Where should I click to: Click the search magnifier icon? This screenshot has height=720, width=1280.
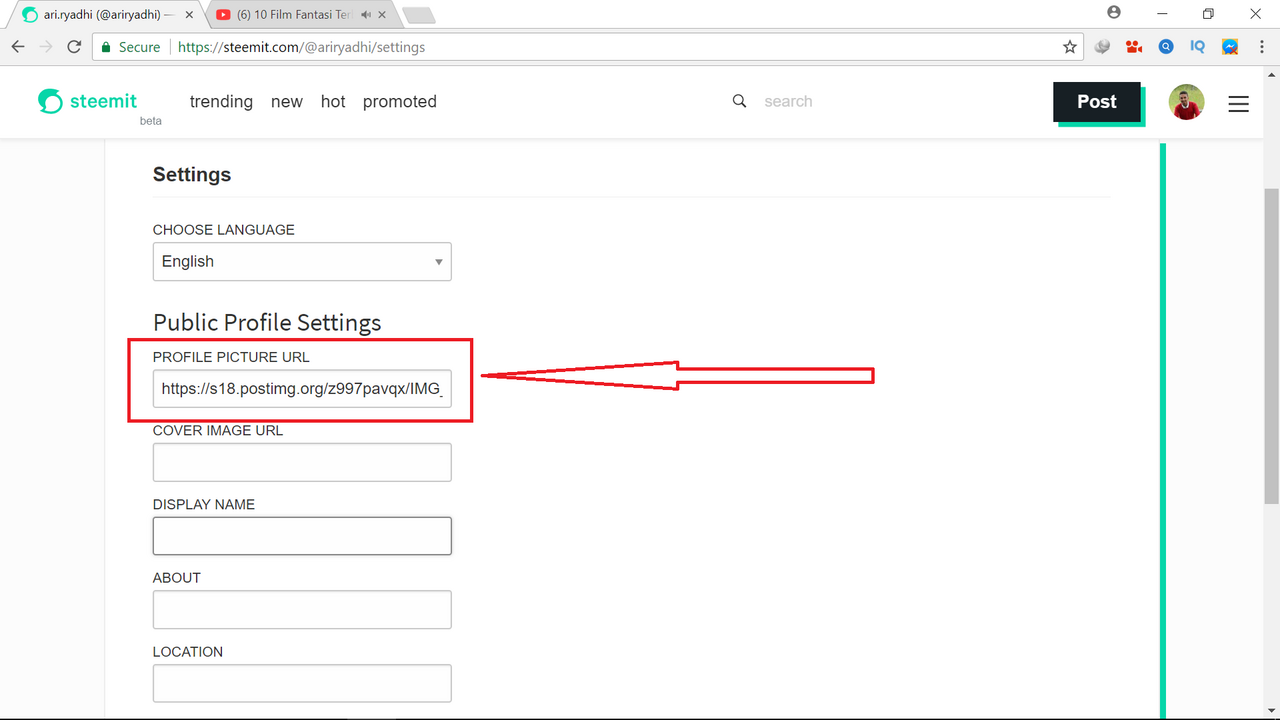click(x=739, y=101)
